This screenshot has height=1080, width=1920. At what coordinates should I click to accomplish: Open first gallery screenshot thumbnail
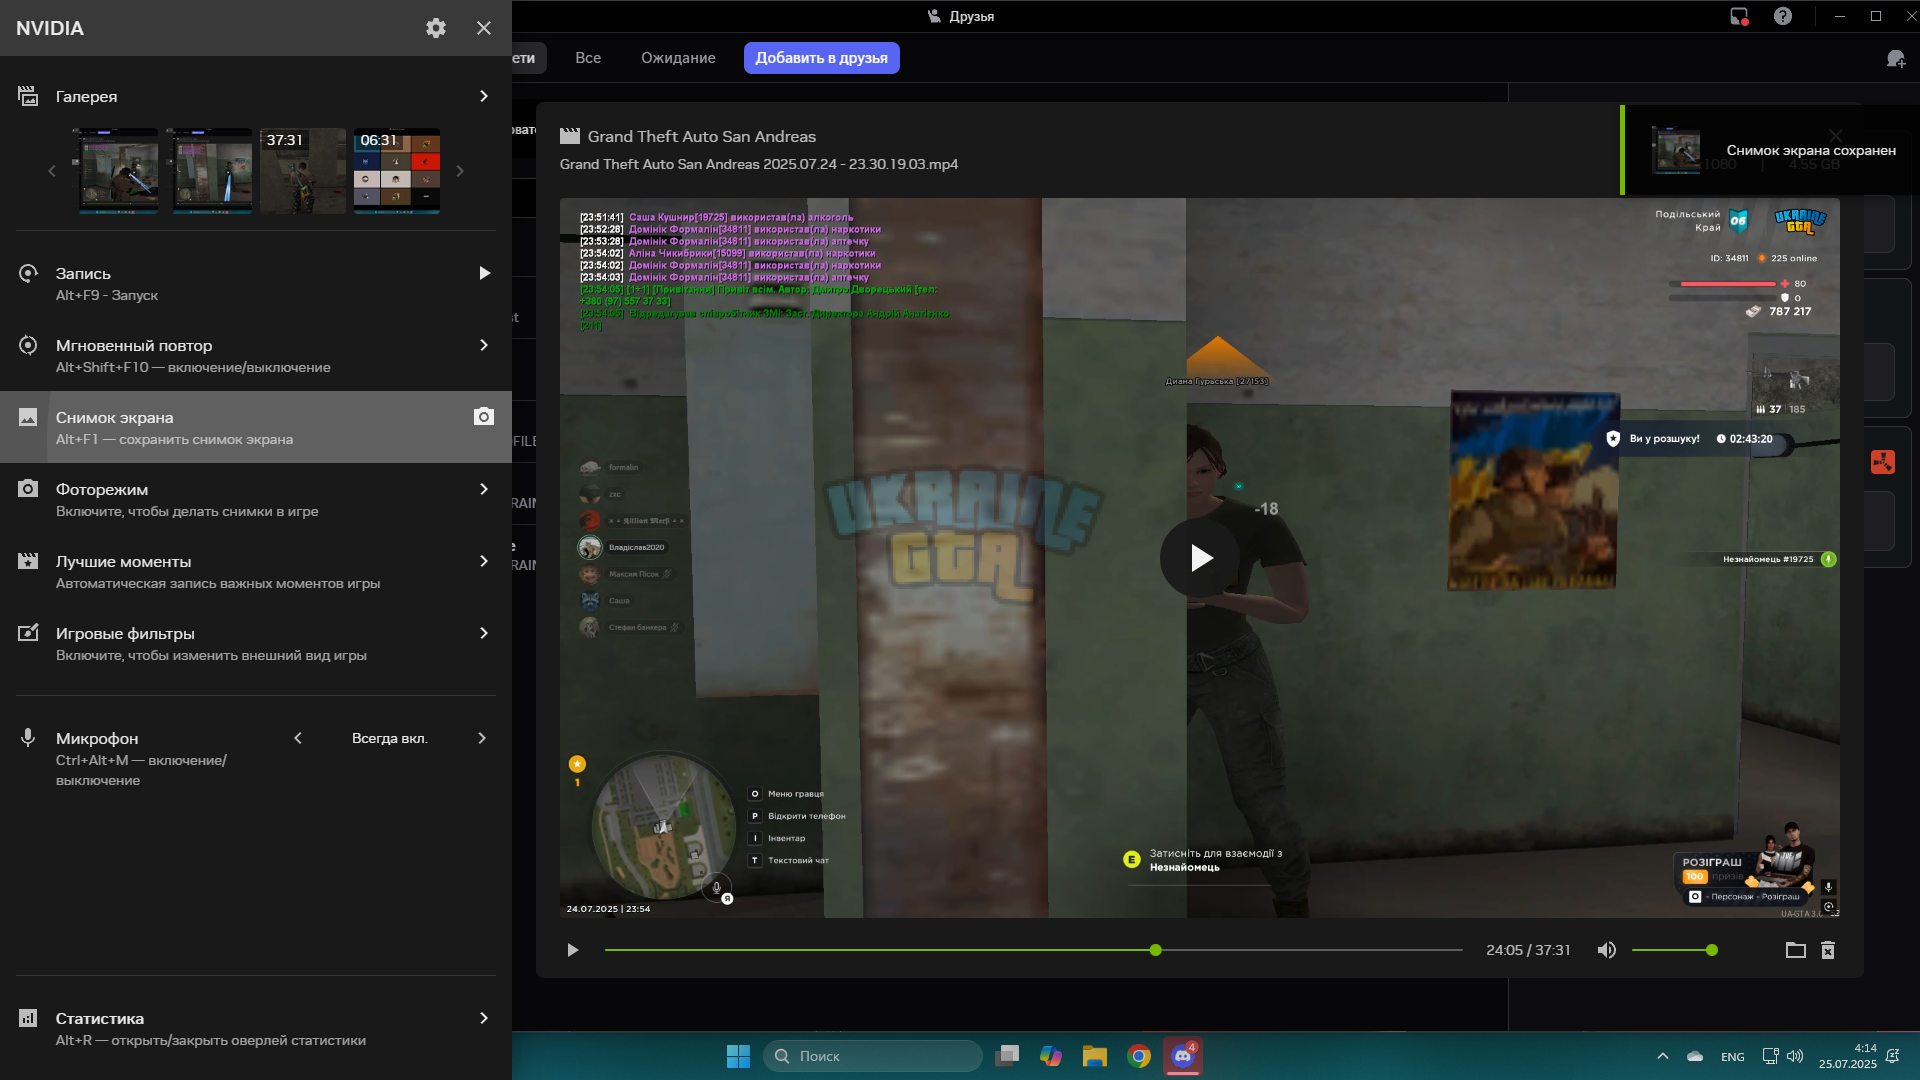tap(119, 171)
